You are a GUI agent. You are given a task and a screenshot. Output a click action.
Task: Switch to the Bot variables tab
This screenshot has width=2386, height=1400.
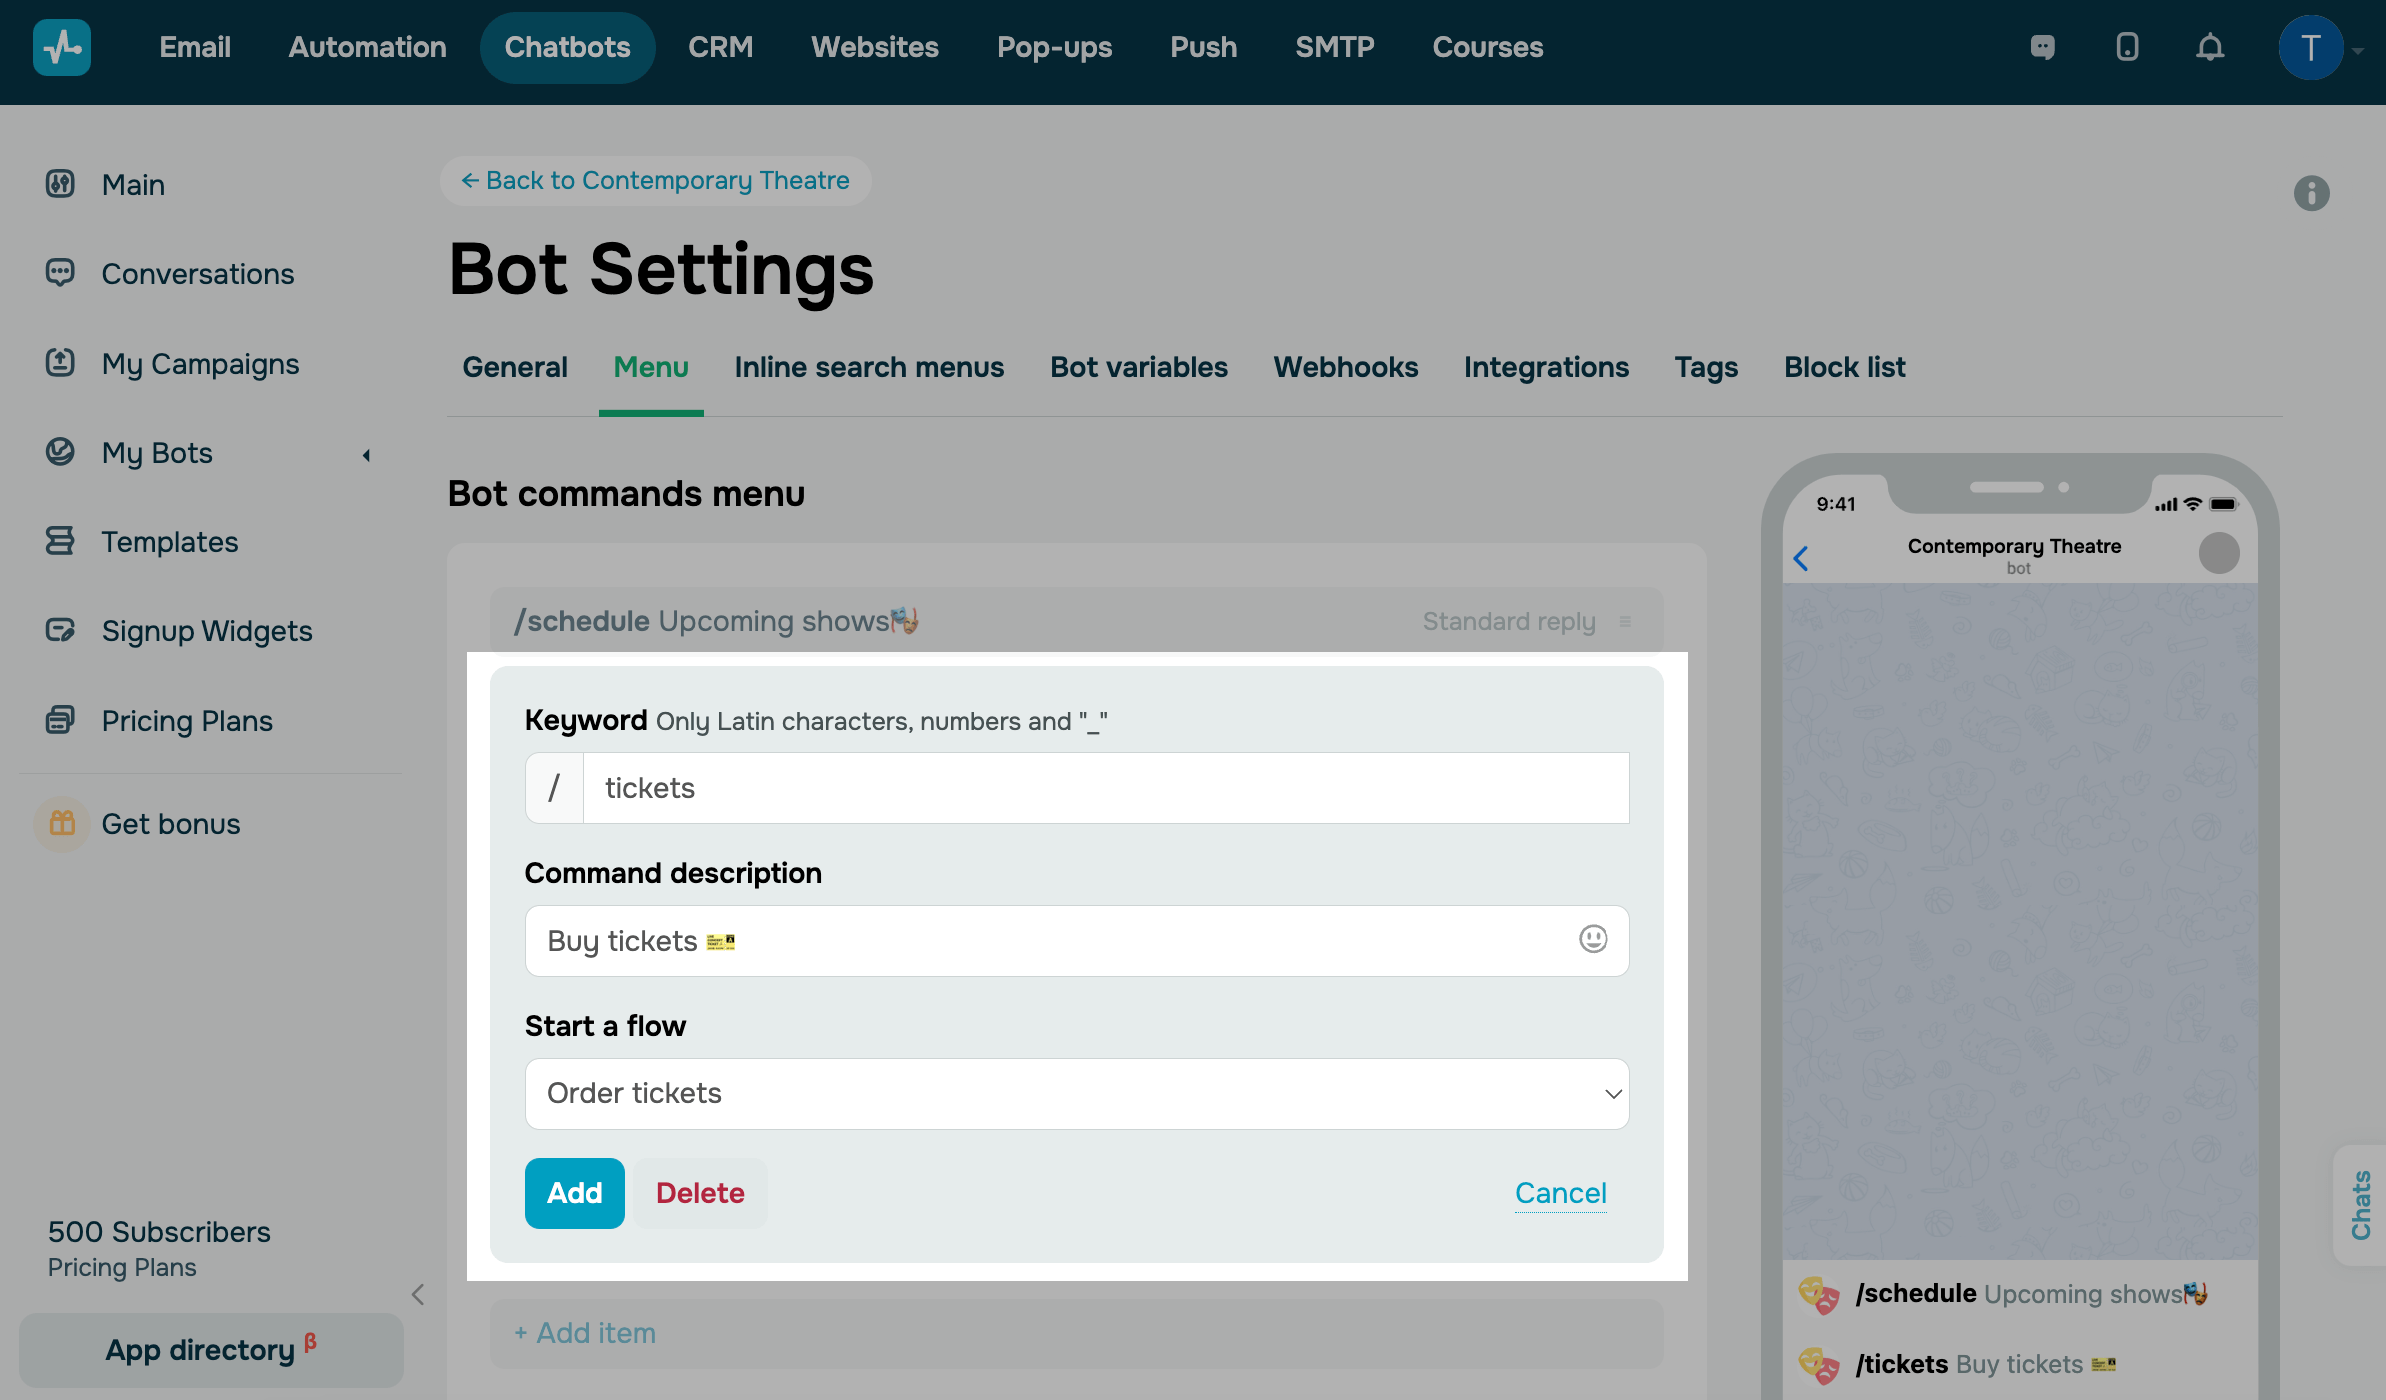tap(1138, 367)
